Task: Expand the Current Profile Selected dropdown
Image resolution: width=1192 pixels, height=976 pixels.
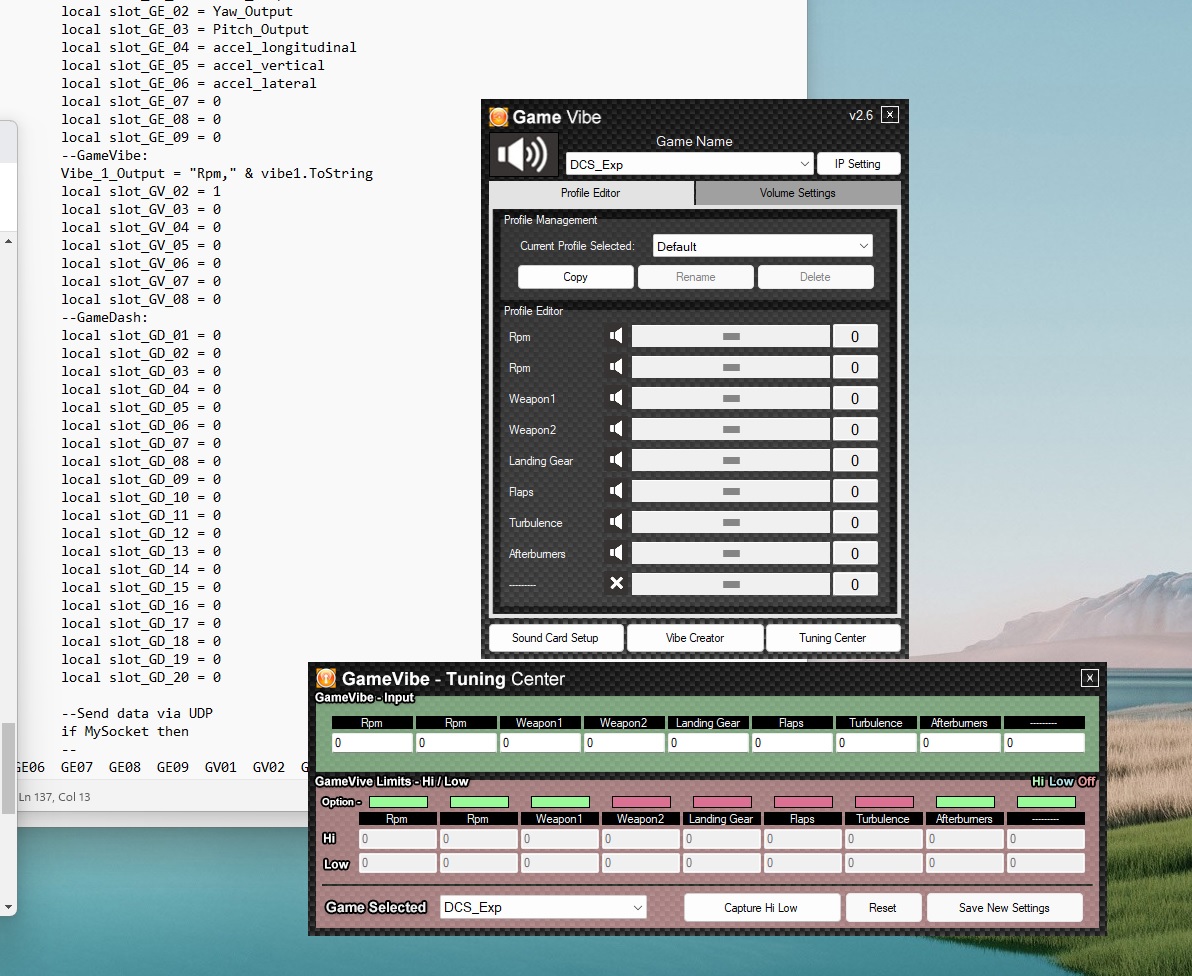Action: 762,246
